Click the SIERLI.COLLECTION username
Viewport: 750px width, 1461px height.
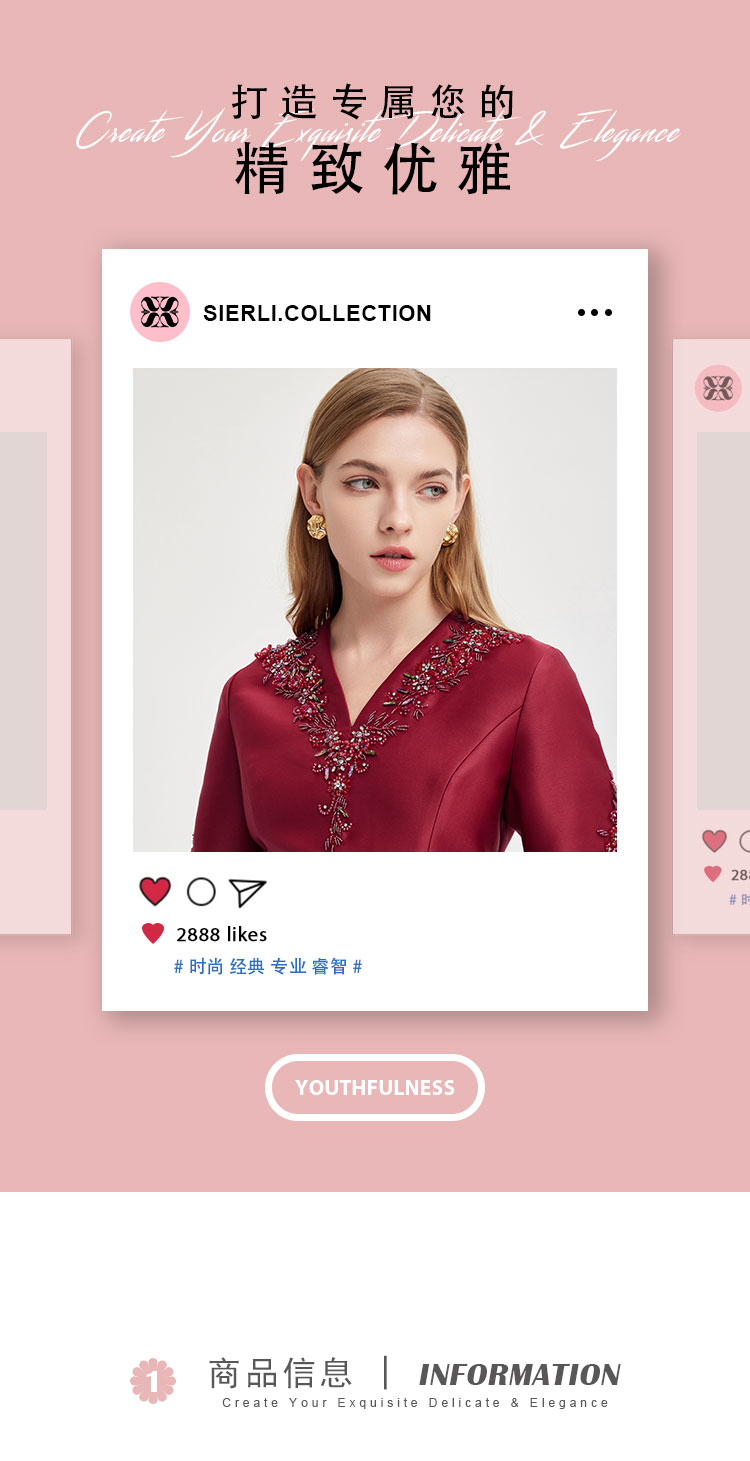(317, 313)
